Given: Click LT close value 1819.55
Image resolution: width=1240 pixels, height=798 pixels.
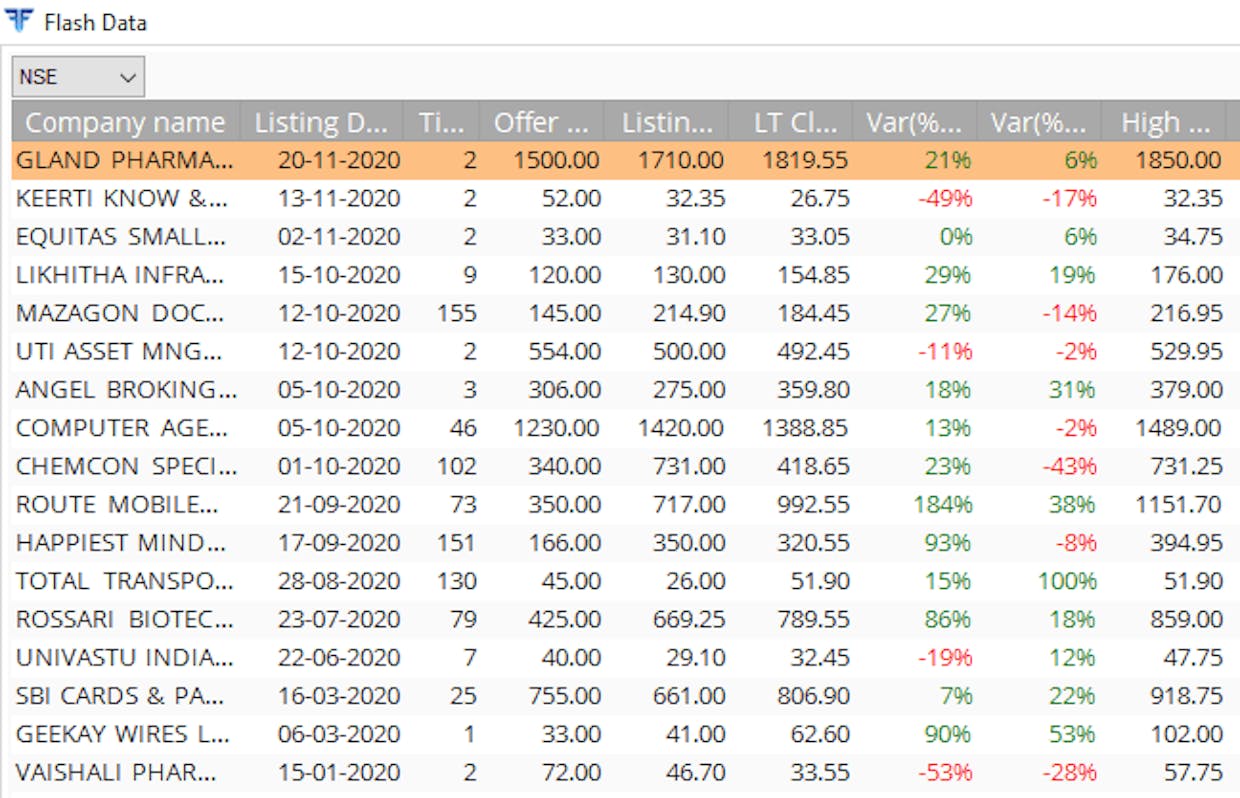Looking at the screenshot, I should click(806, 160).
